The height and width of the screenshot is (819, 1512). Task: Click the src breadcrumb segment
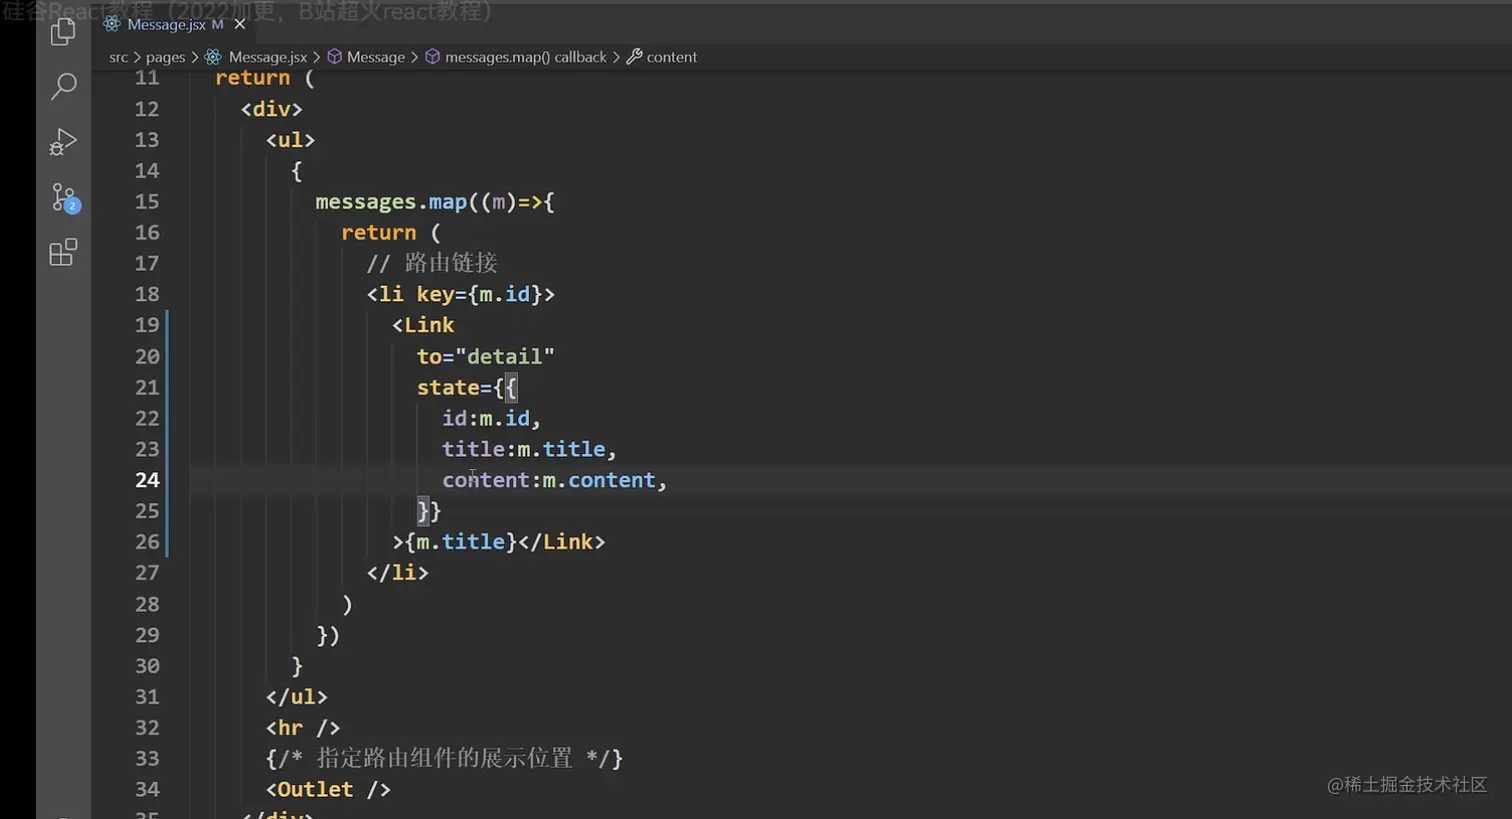click(119, 57)
